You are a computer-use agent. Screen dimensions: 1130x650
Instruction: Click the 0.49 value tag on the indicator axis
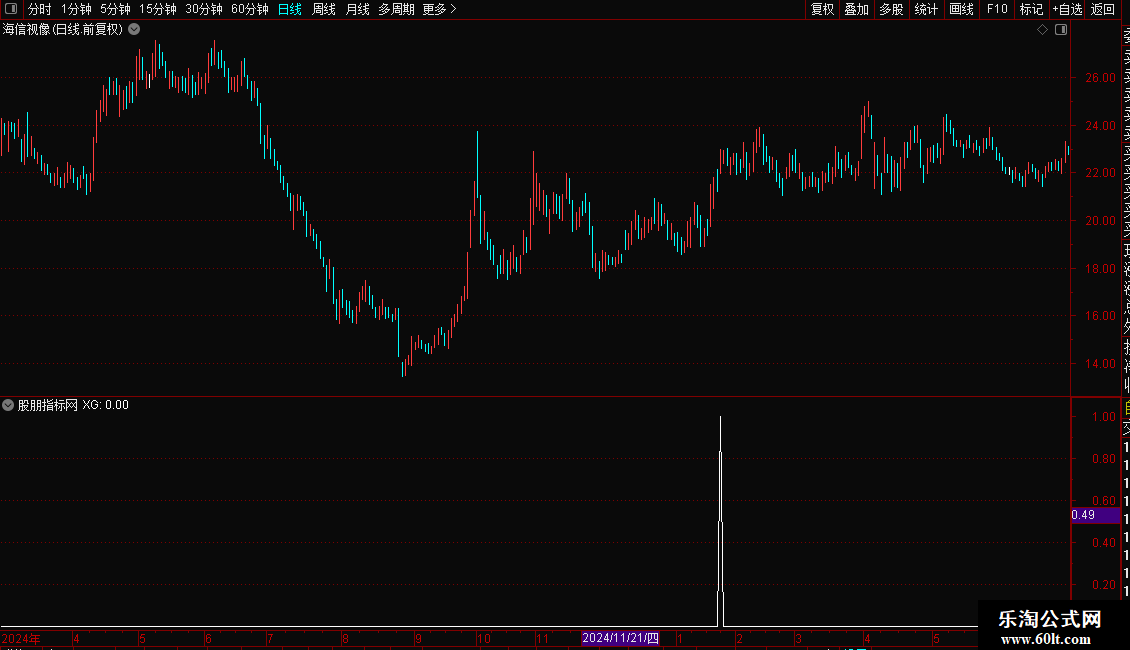click(1095, 515)
